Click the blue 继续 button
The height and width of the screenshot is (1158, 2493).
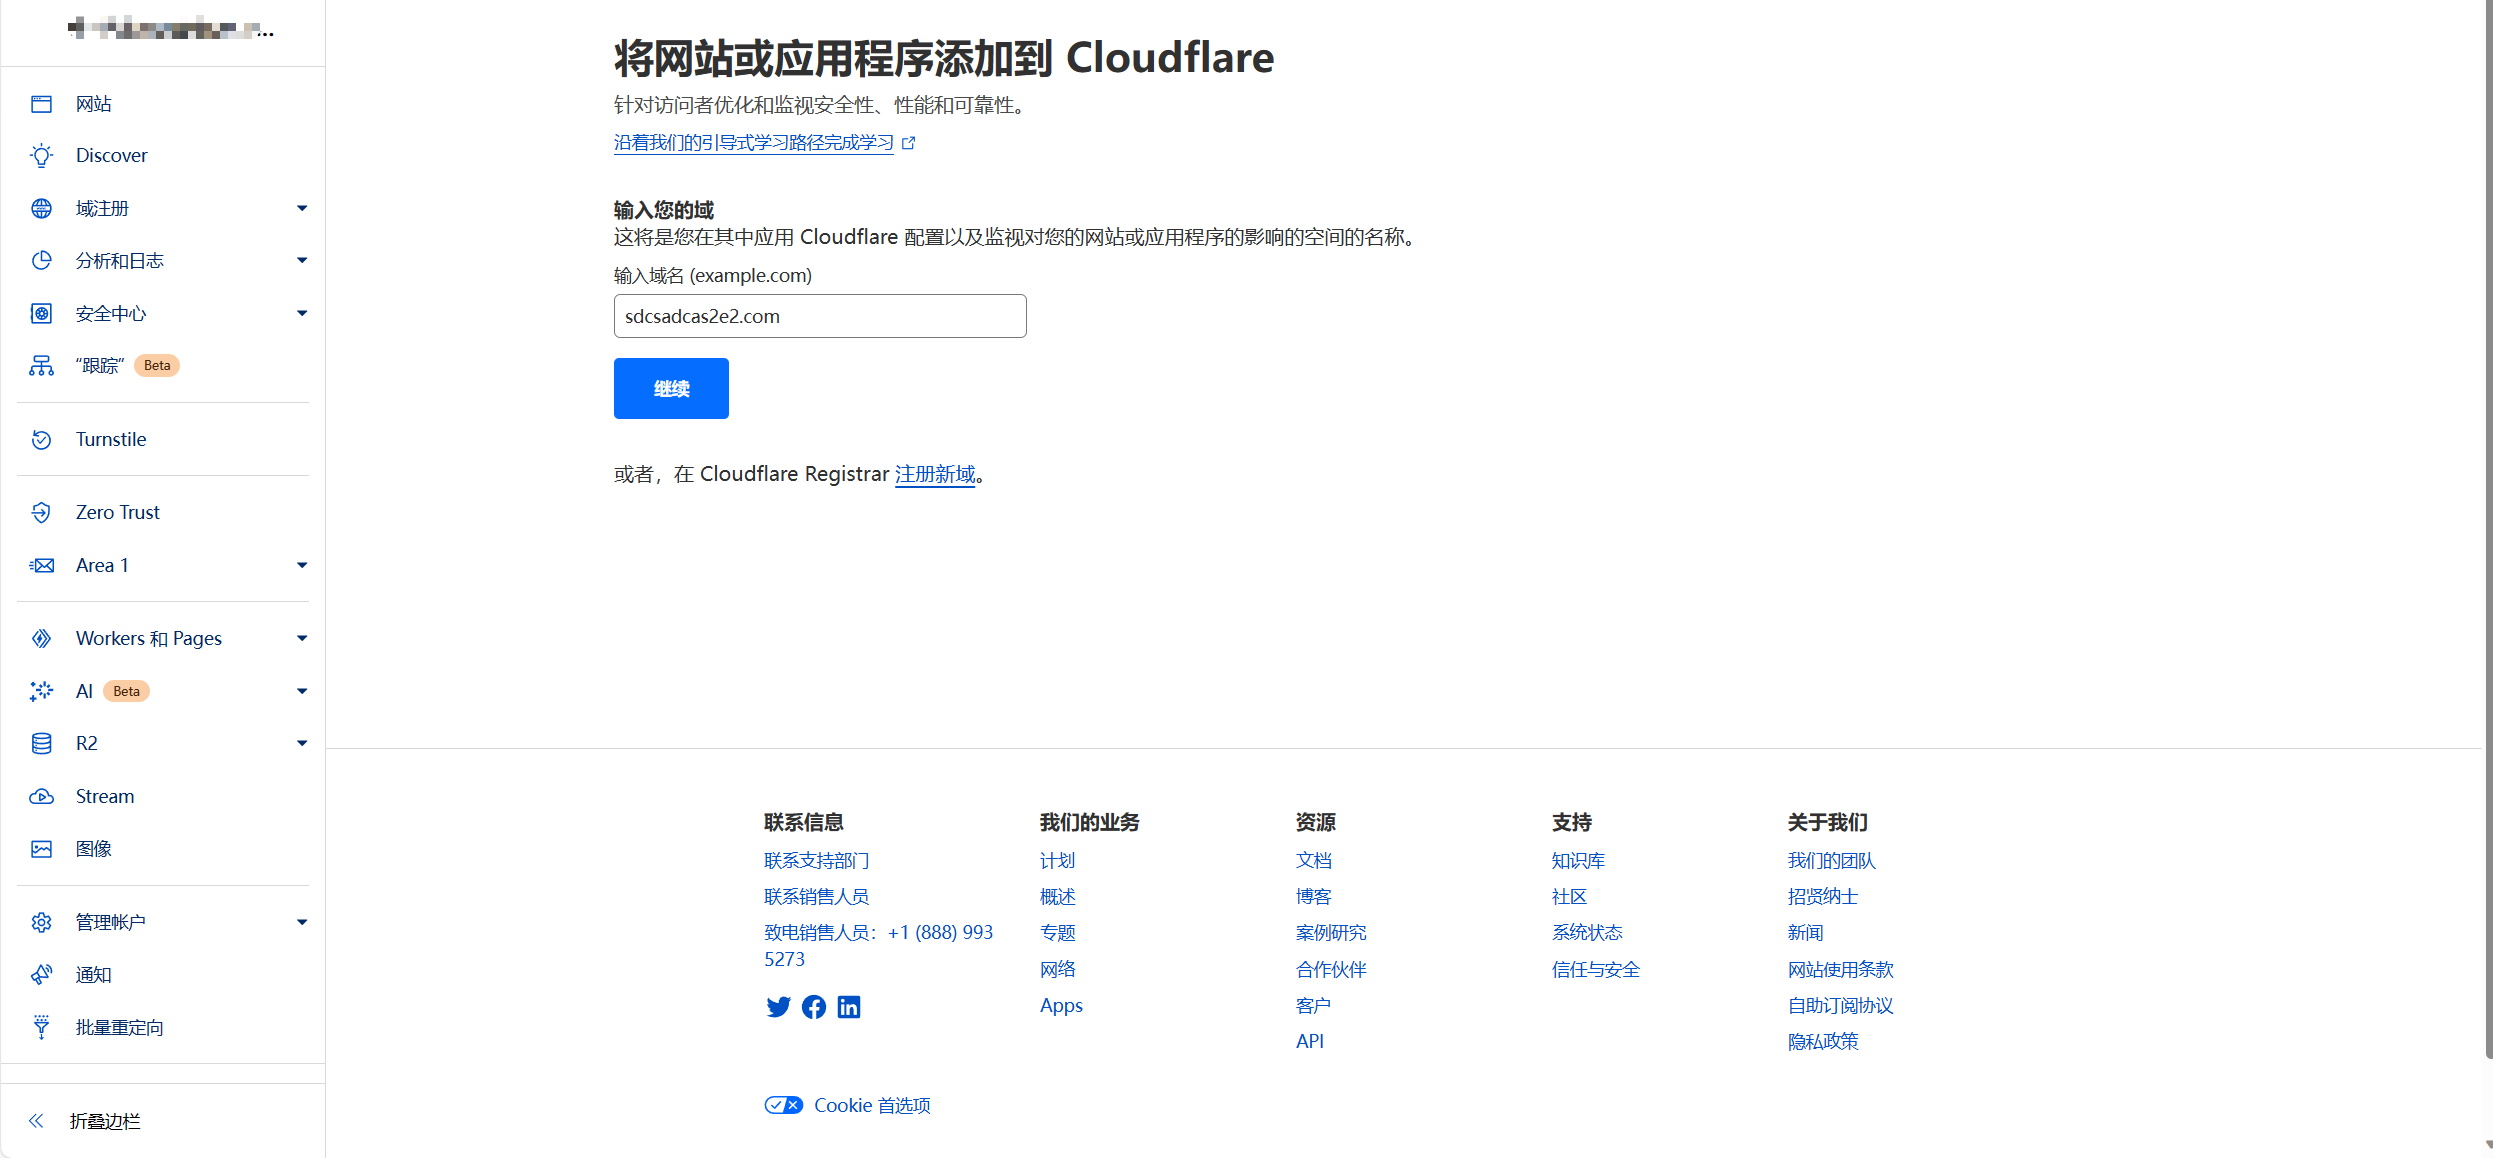[671, 389]
